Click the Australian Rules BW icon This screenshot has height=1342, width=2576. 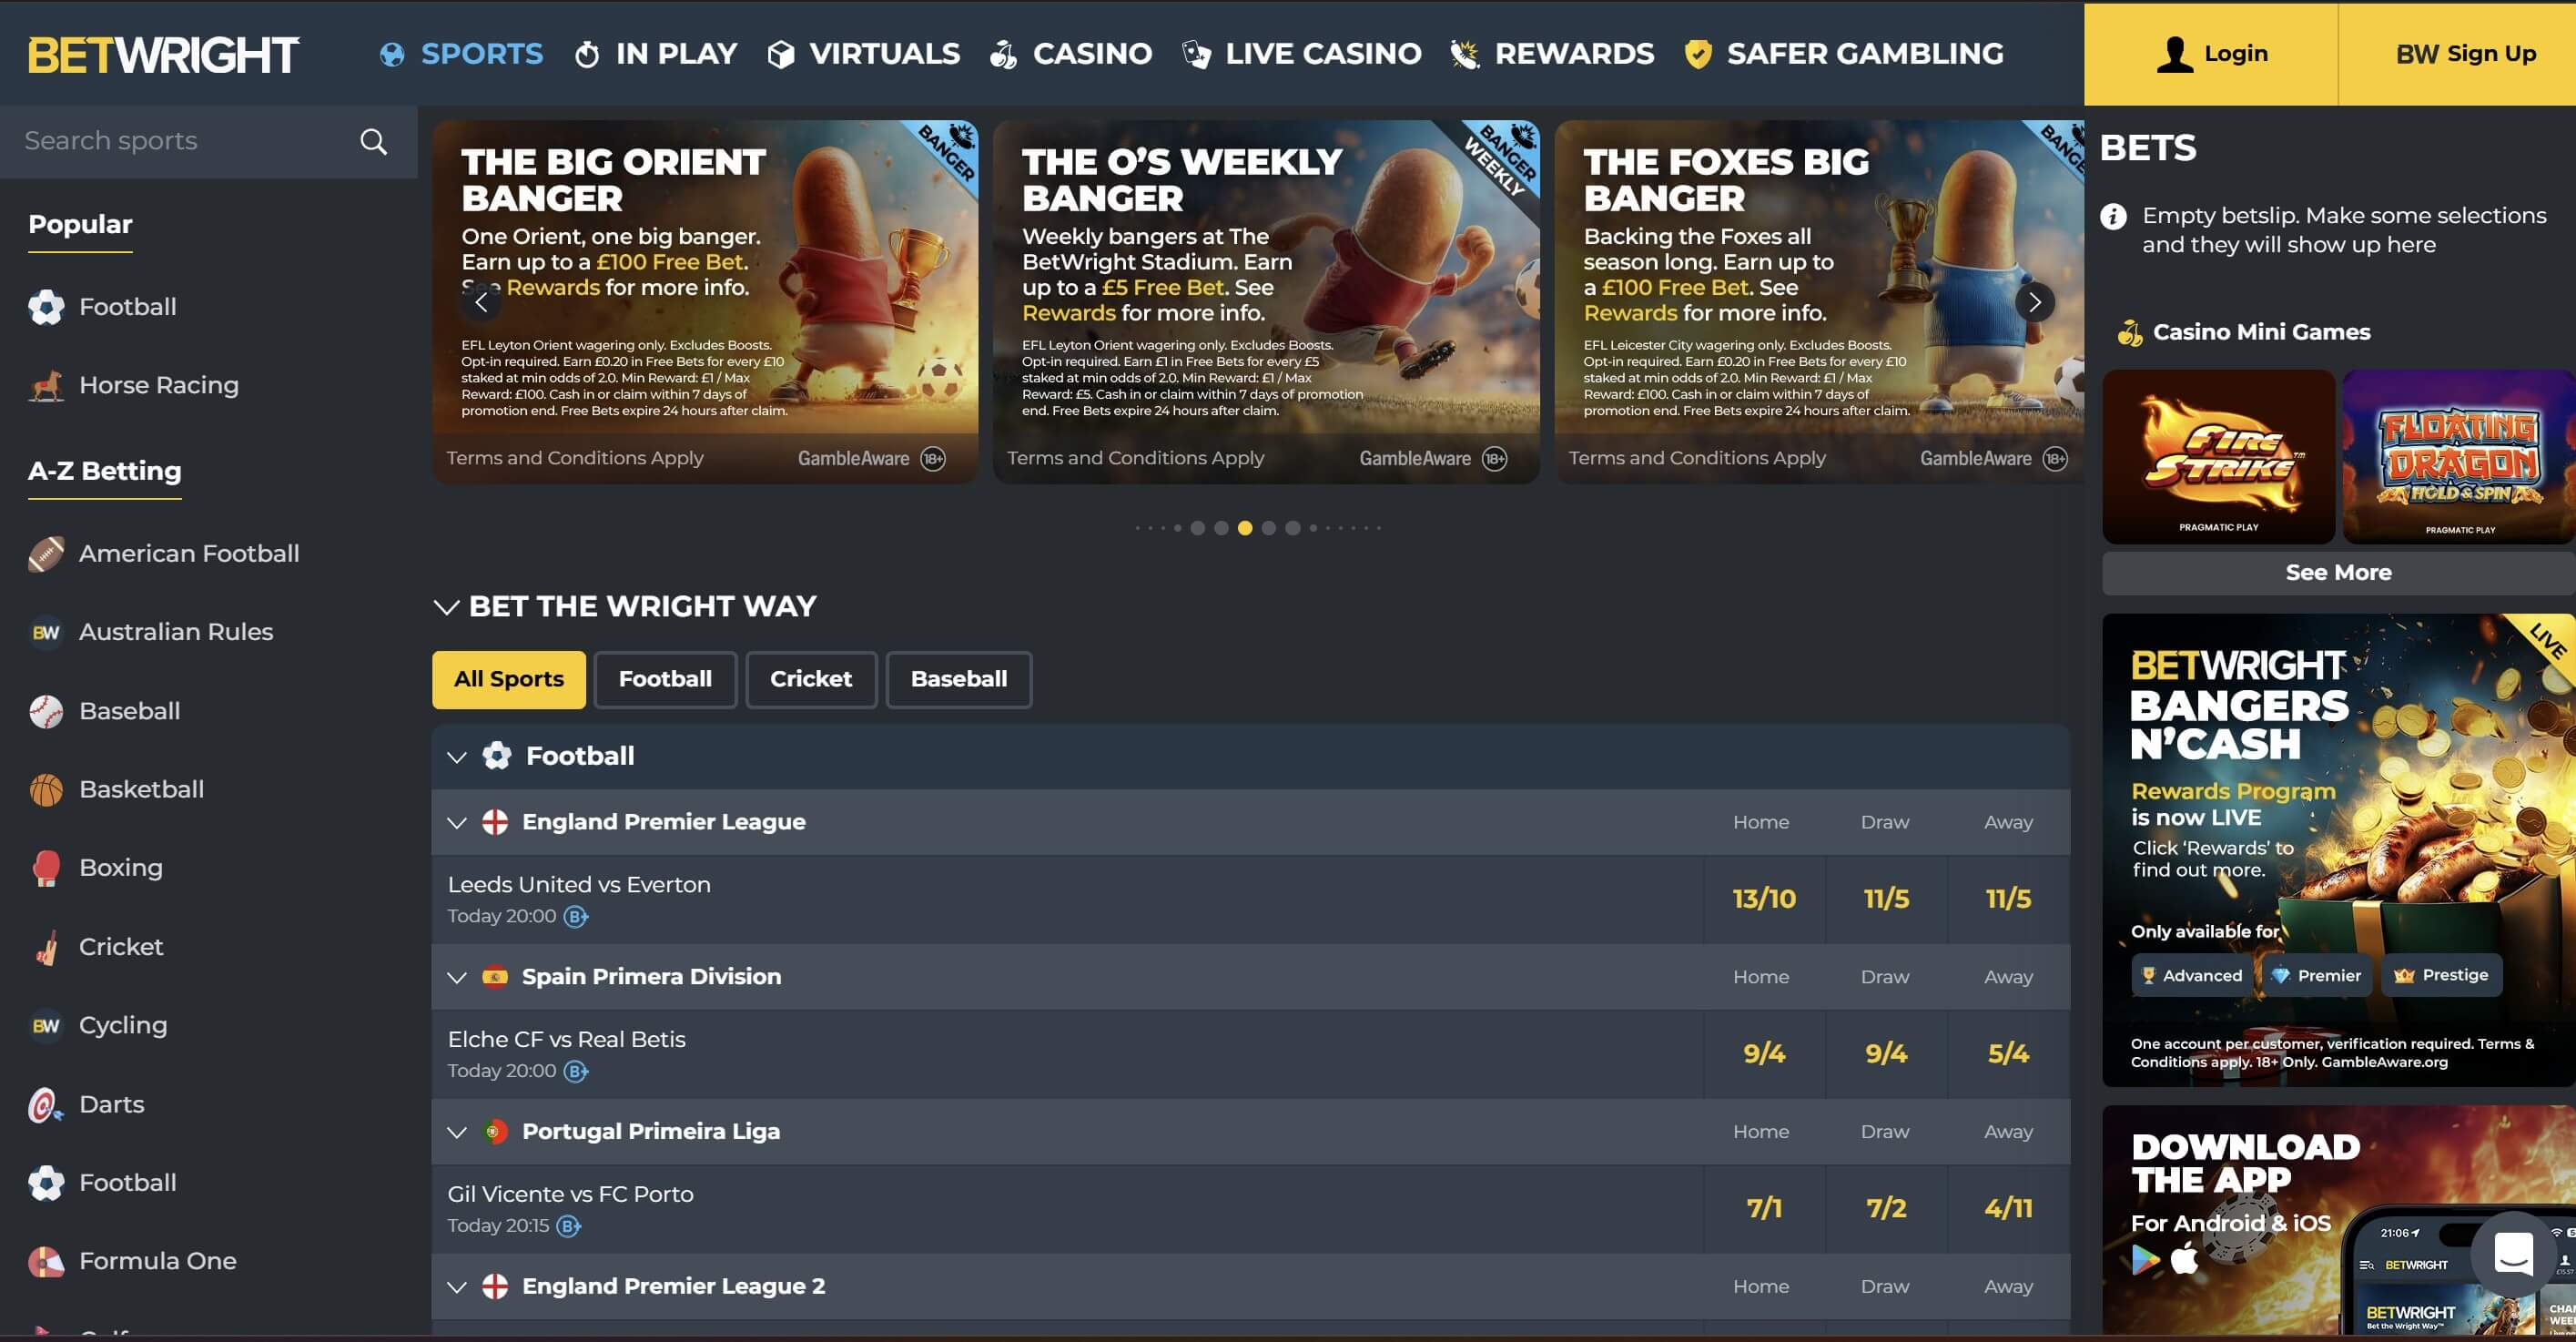click(46, 632)
